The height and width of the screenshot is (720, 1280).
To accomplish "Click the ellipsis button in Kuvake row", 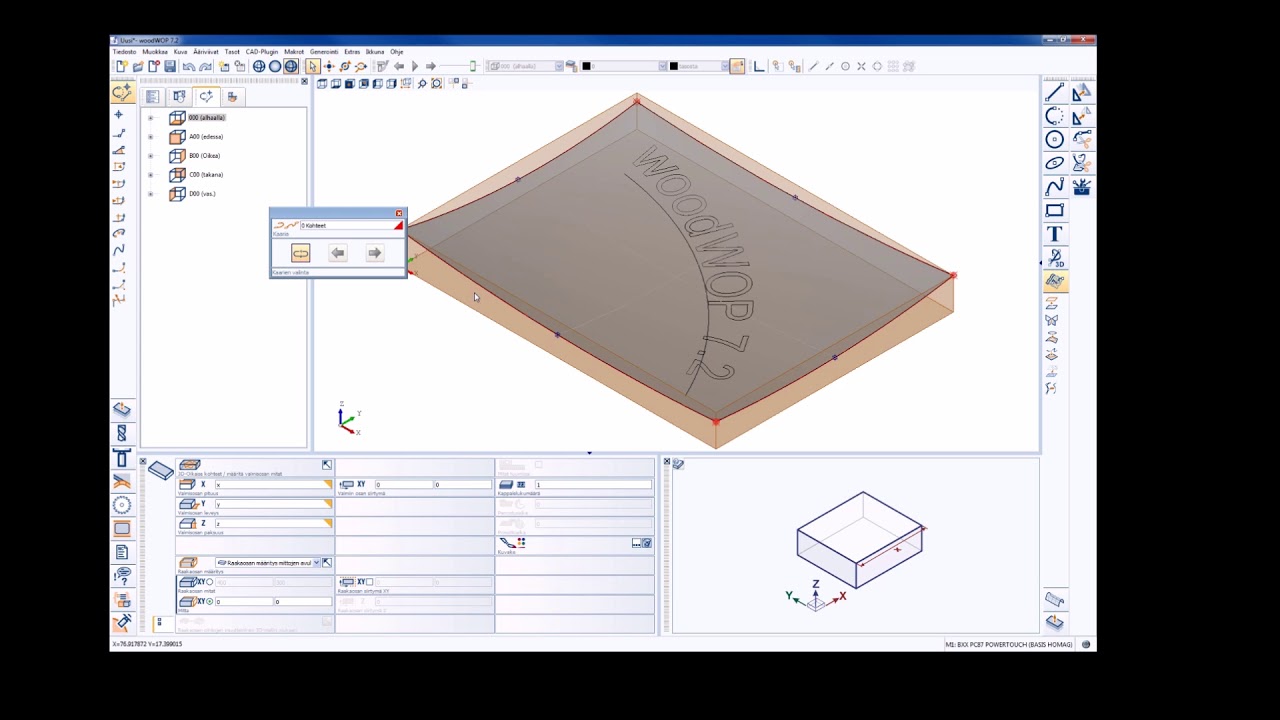I will [636, 543].
